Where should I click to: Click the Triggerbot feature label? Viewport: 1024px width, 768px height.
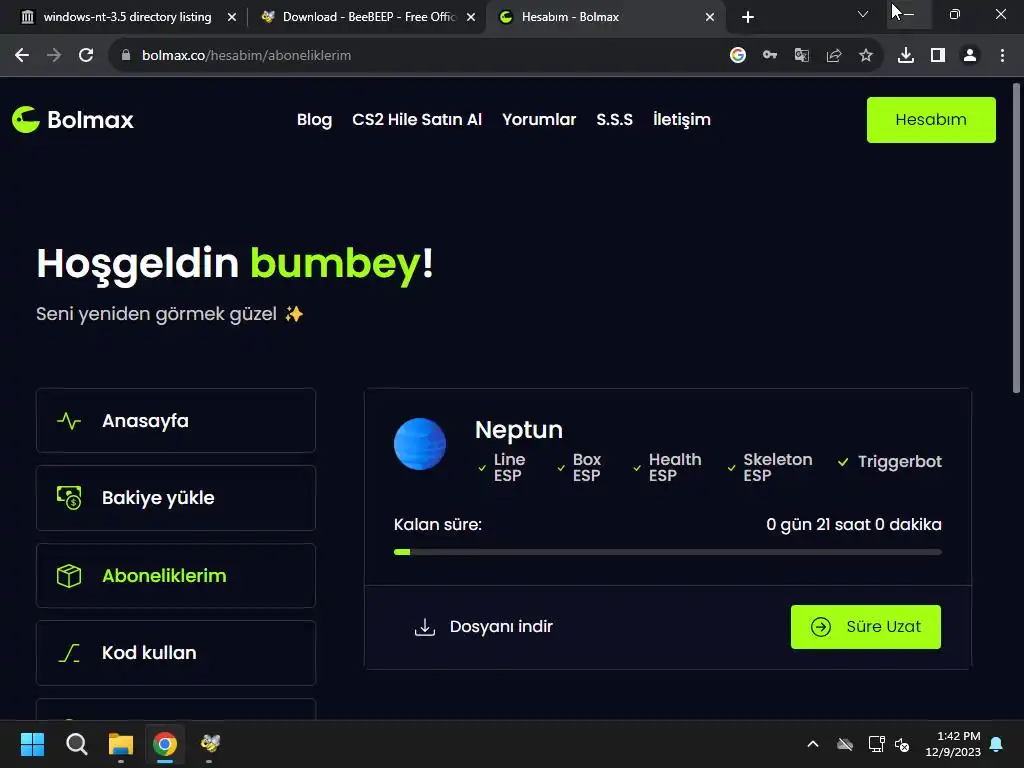(899, 462)
